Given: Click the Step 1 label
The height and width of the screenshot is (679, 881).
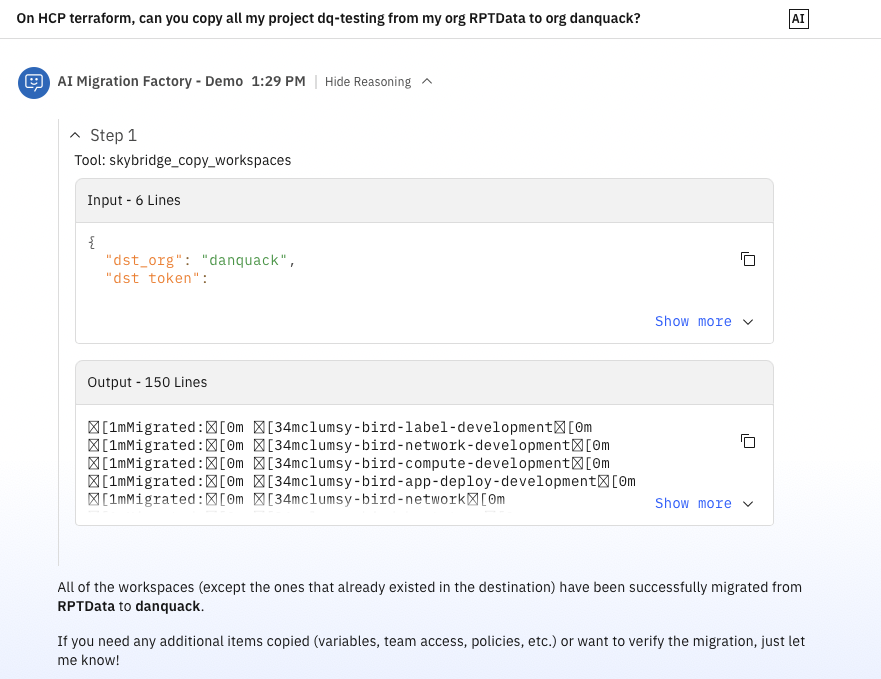Looking at the screenshot, I should [x=113, y=135].
